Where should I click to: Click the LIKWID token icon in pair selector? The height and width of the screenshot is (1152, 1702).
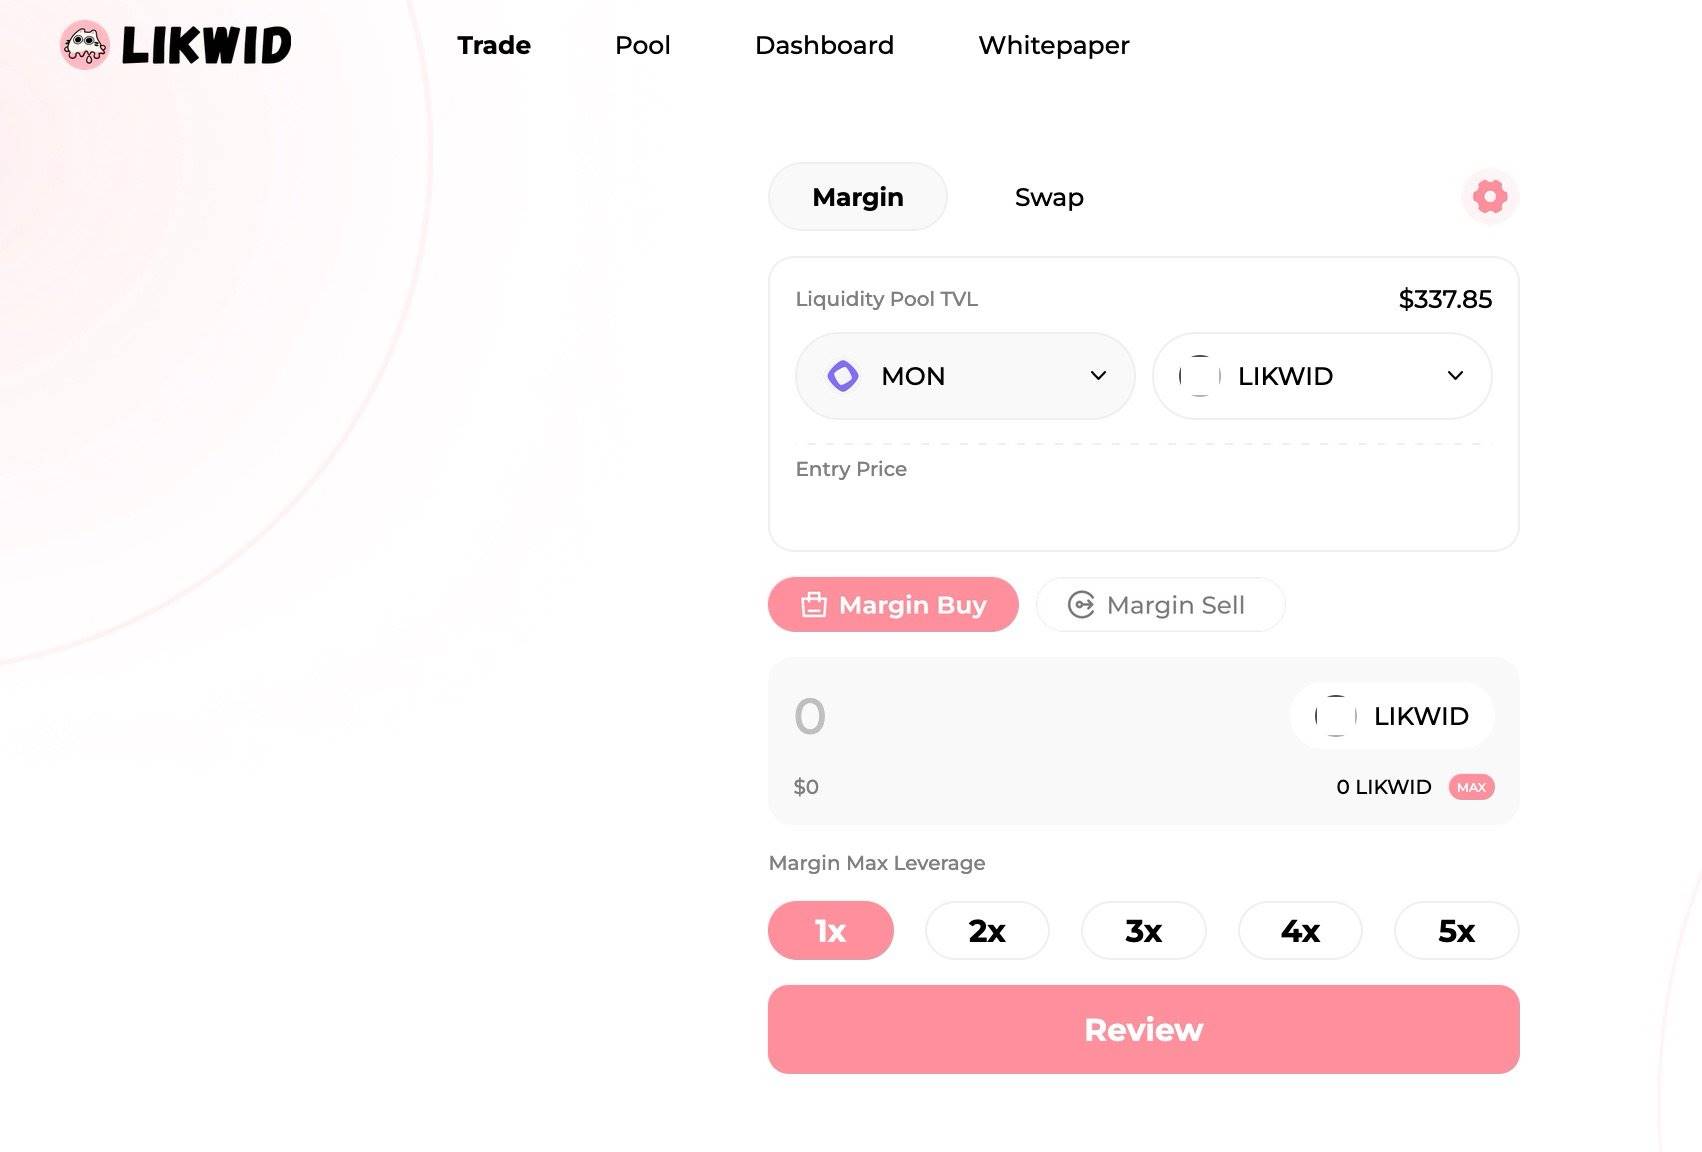point(1199,376)
